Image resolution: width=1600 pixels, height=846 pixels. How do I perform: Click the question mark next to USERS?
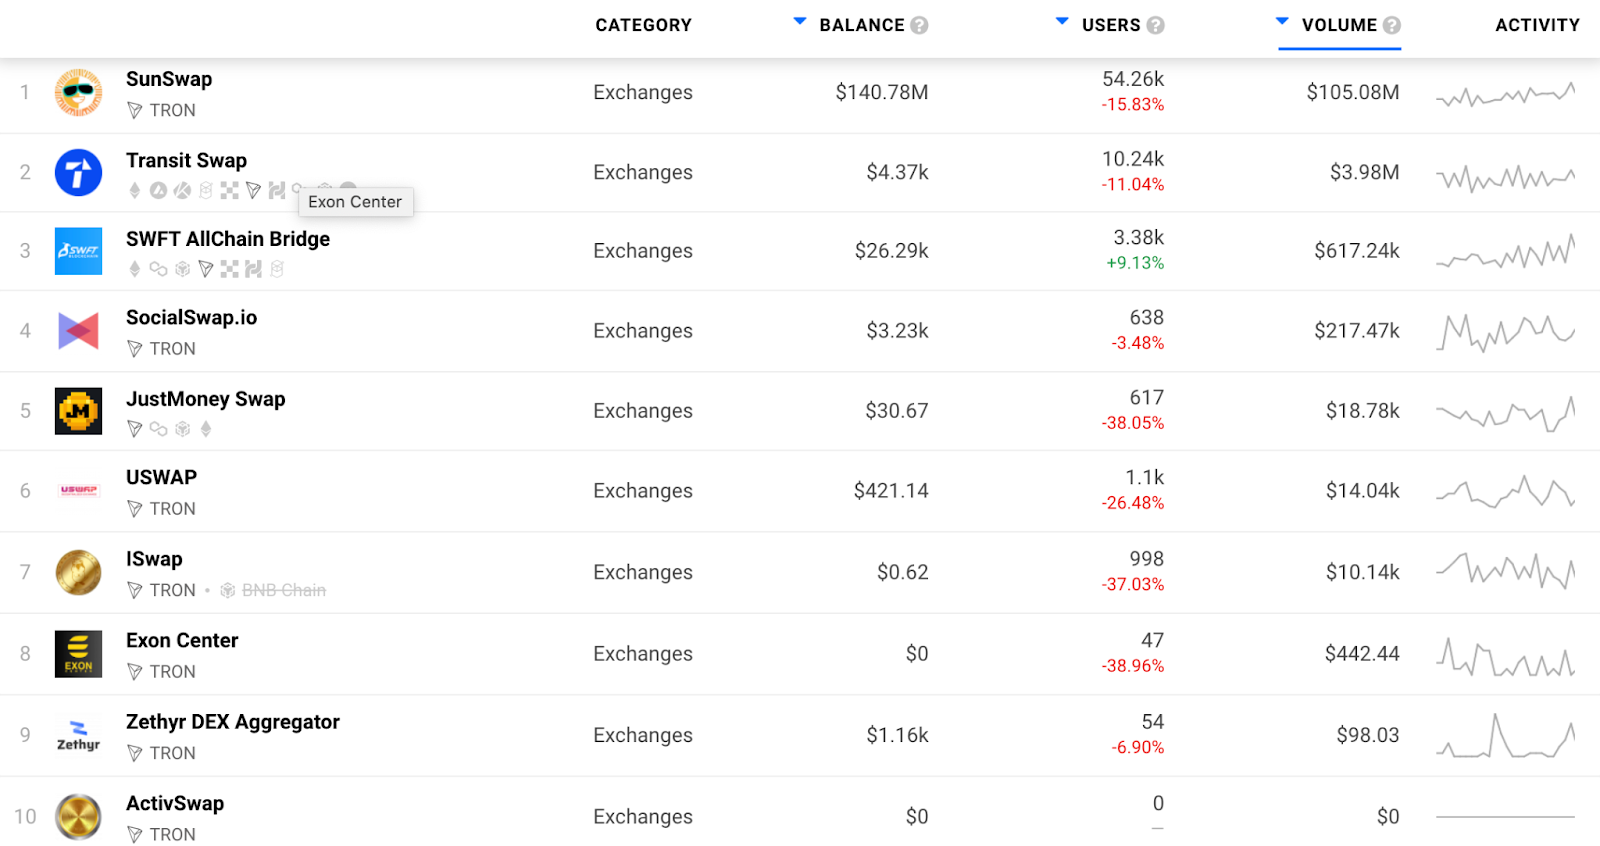(1155, 26)
